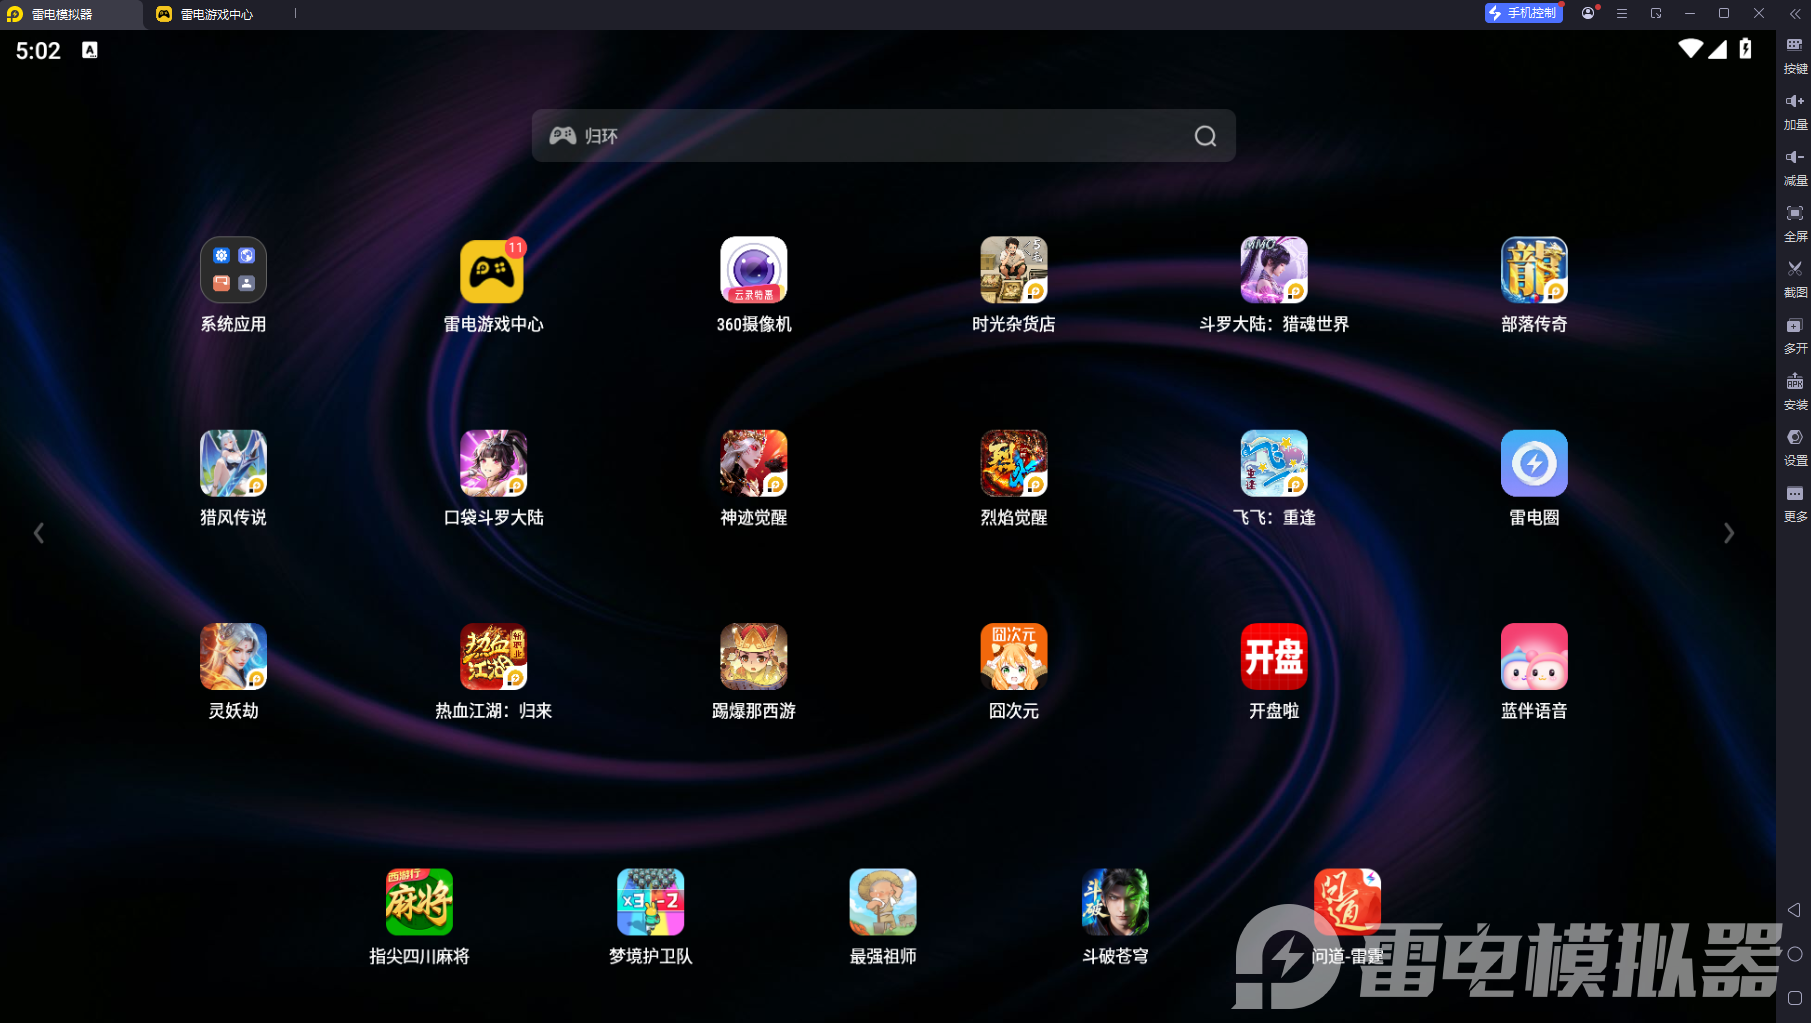Launch the 时光杂货店 game
Image resolution: width=1811 pixels, height=1023 pixels.
click(x=1013, y=270)
